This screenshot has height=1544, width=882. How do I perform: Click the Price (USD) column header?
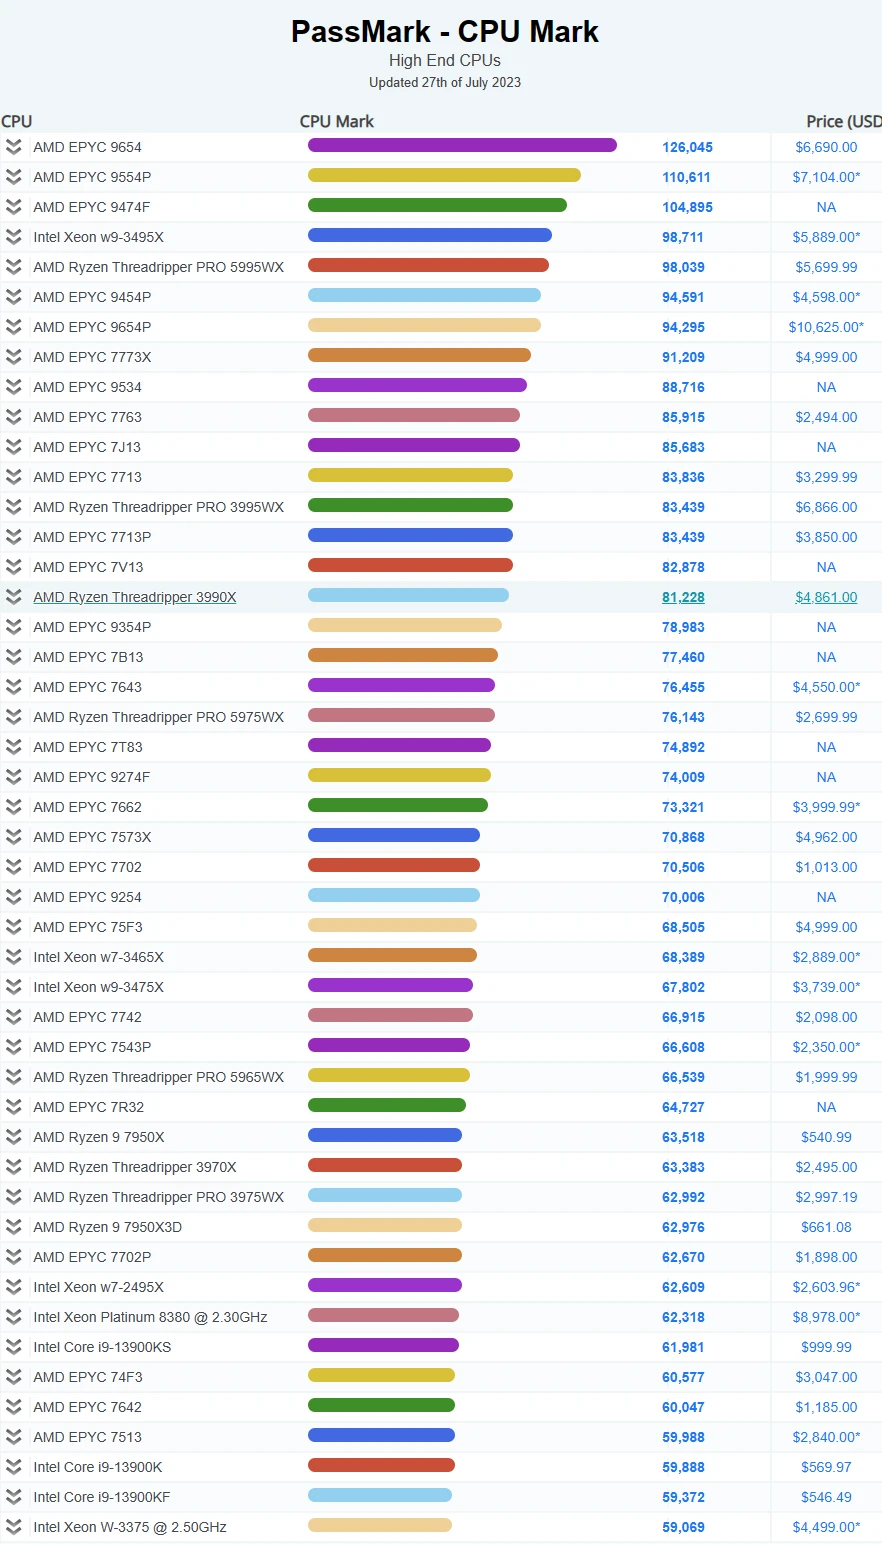(843, 121)
